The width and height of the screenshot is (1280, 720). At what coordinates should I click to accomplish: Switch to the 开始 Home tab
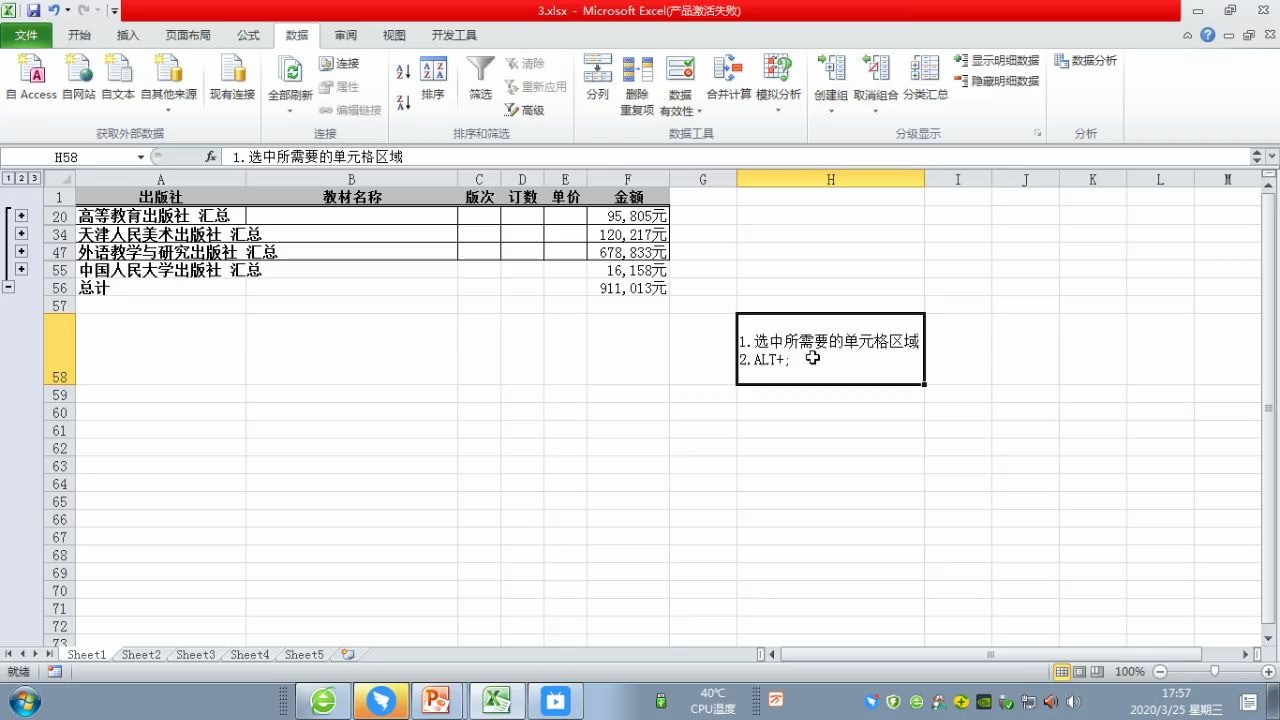point(79,35)
